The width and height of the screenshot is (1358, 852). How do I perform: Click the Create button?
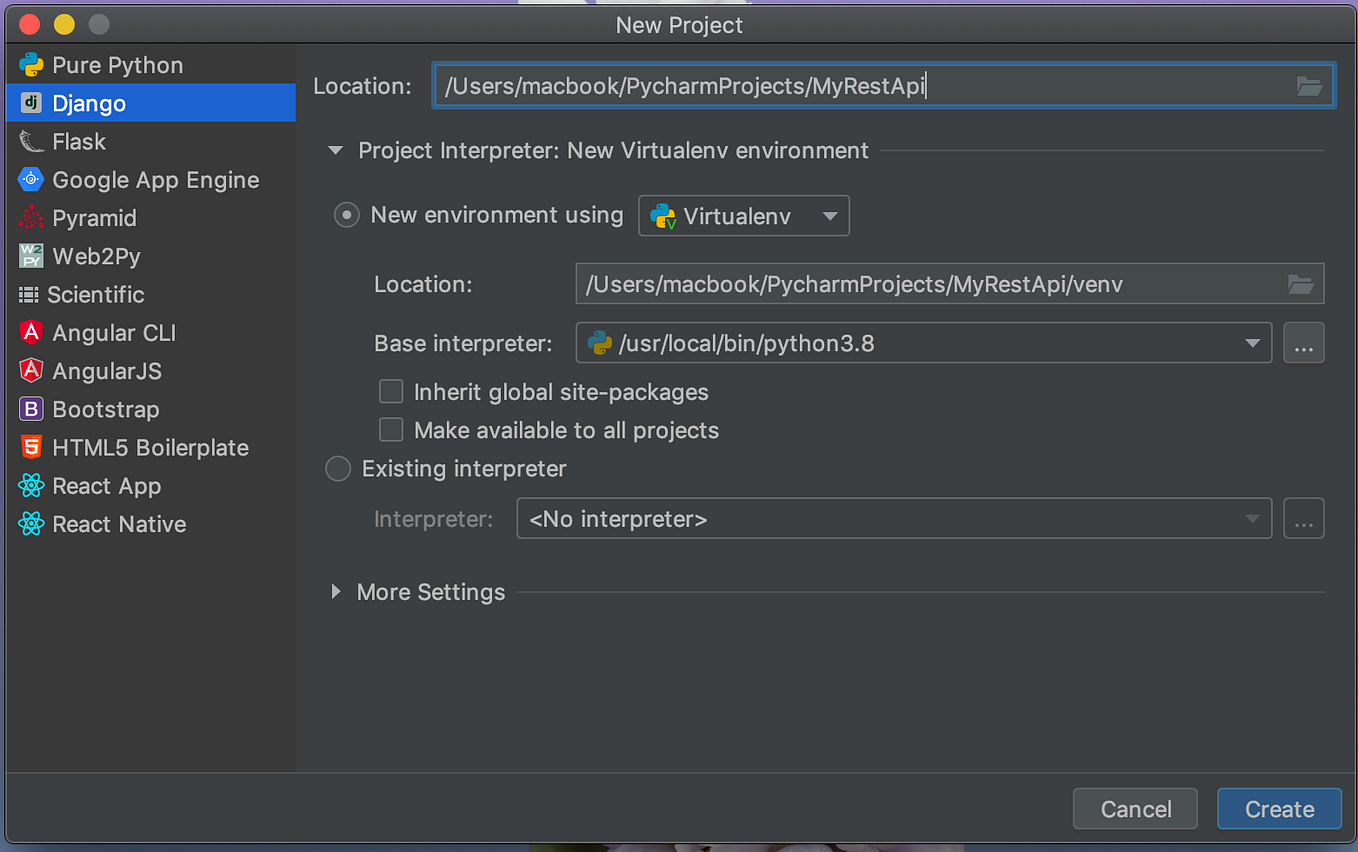tap(1279, 809)
